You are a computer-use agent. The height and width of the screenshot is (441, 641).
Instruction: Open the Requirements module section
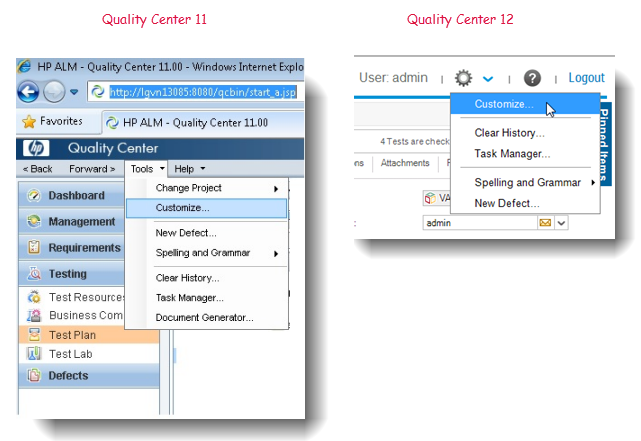point(72,248)
